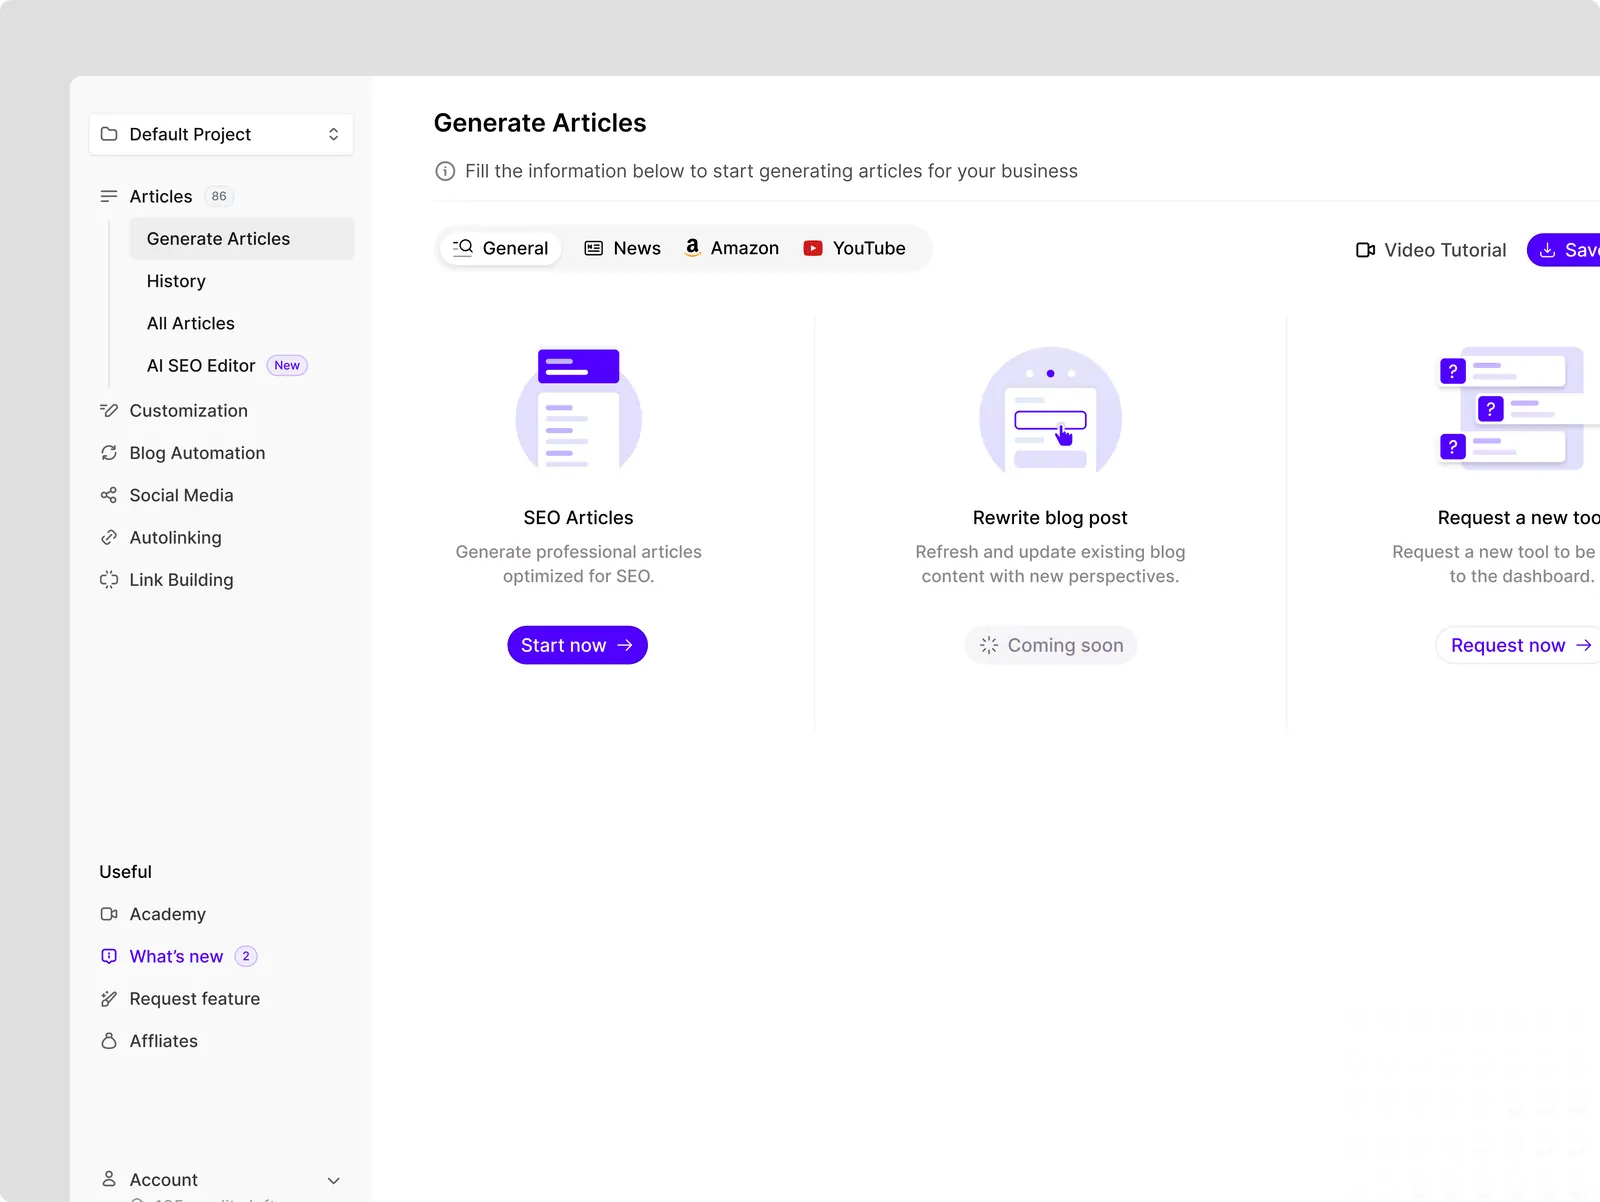Click the Request a new tool illustration
Image resolution: width=1600 pixels, height=1202 pixels.
click(1517, 408)
